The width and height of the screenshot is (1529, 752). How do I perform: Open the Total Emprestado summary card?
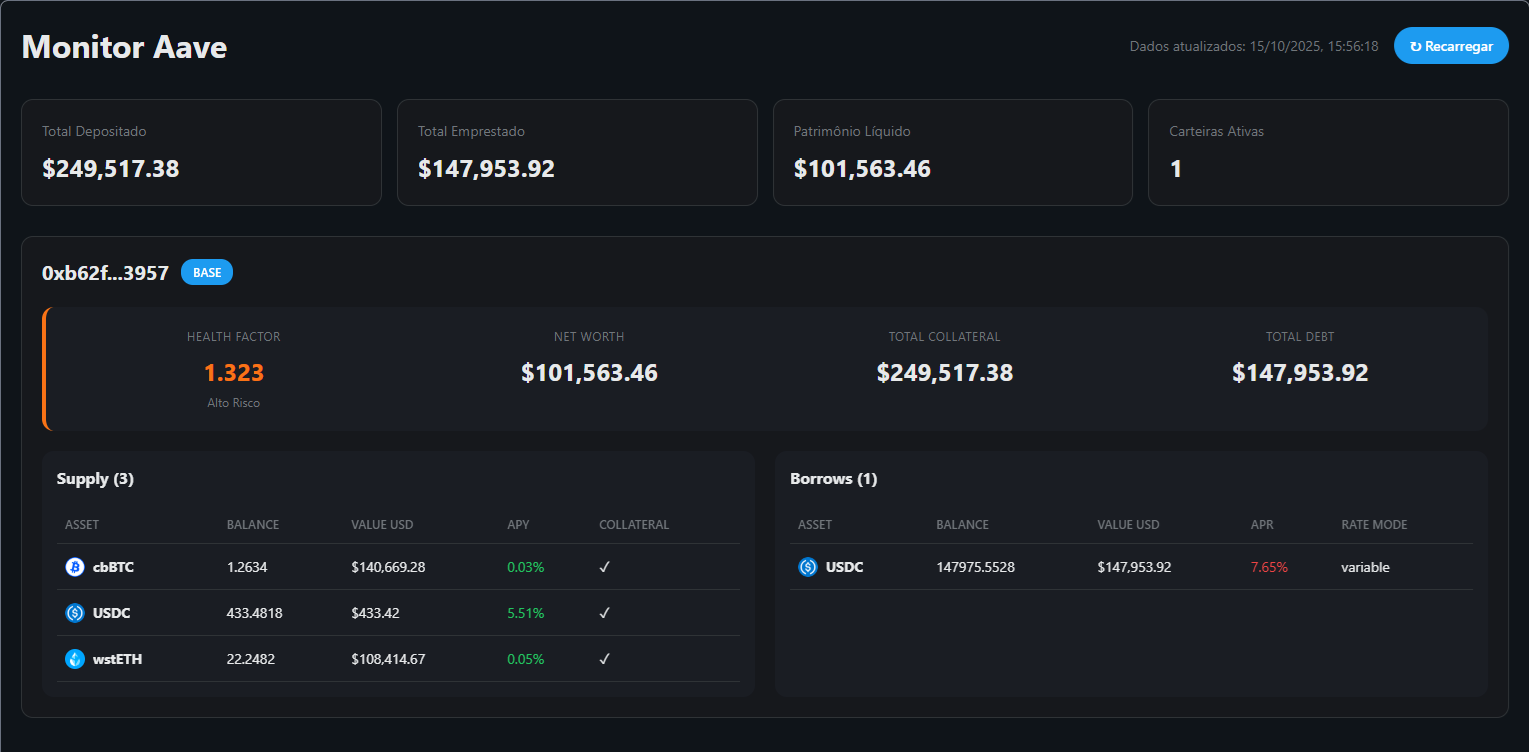tap(577, 152)
